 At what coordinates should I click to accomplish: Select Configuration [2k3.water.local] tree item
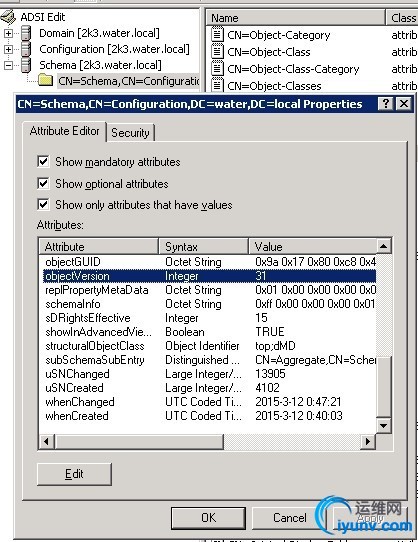pyautogui.click(x=114, y=49)
